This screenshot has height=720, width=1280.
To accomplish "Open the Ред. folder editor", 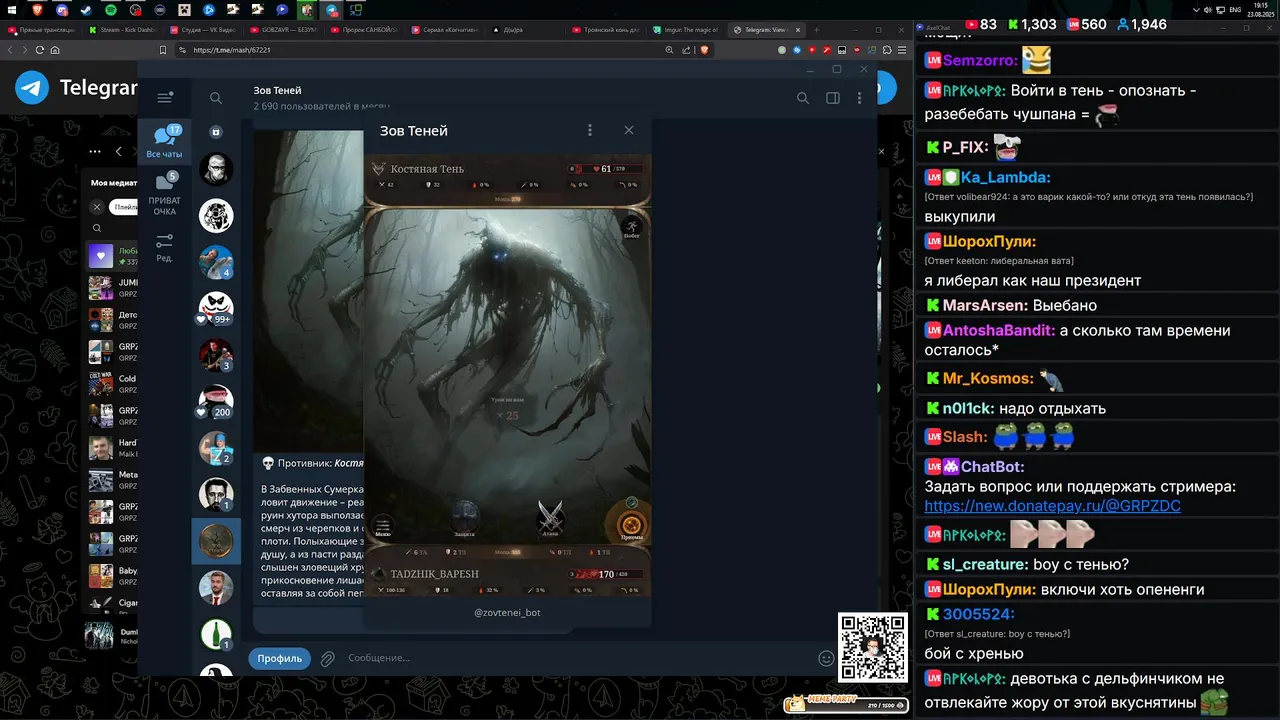I will click(165, 248).
